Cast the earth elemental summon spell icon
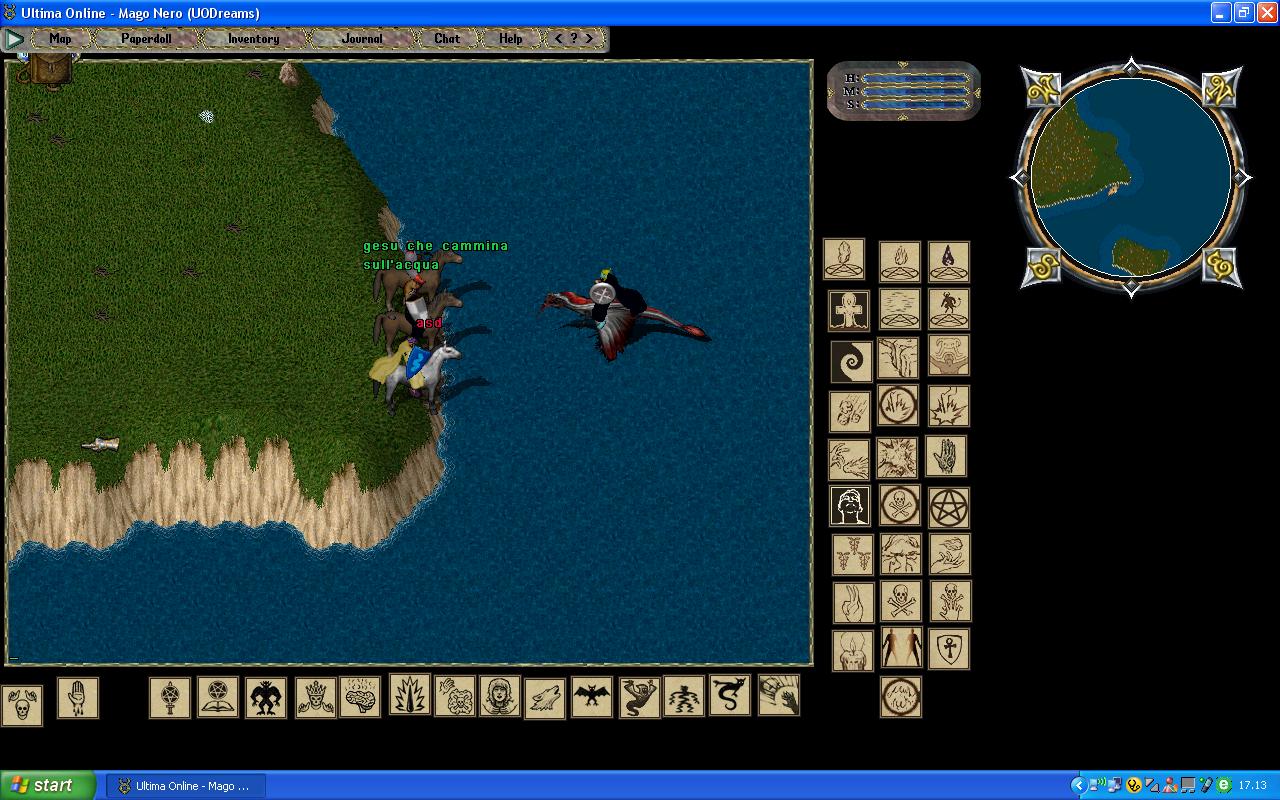The width and height of the screenshot is (1280, 800). 843,259
